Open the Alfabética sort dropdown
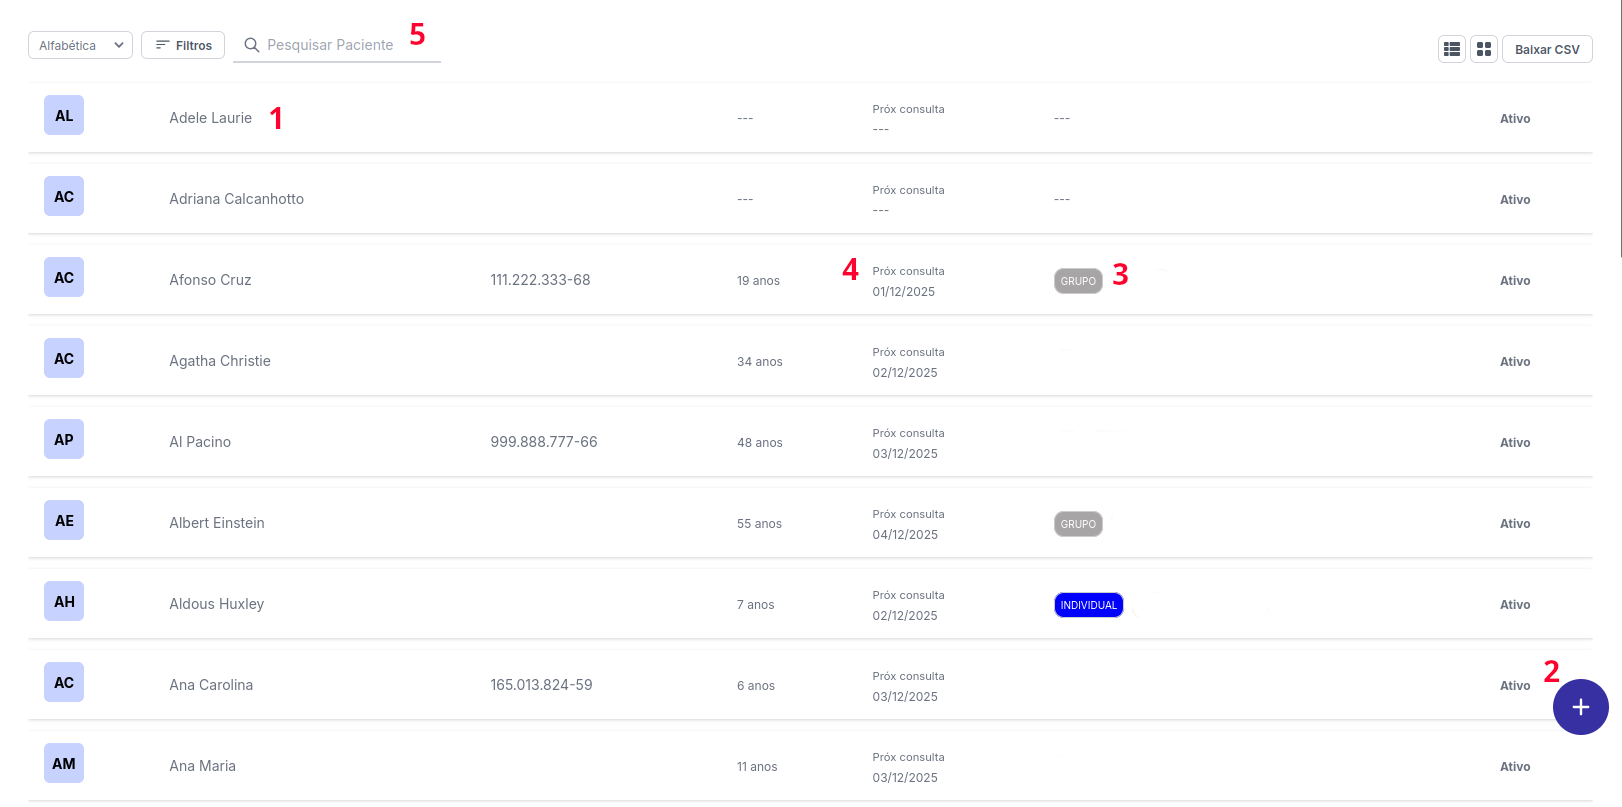 point(80,45)
